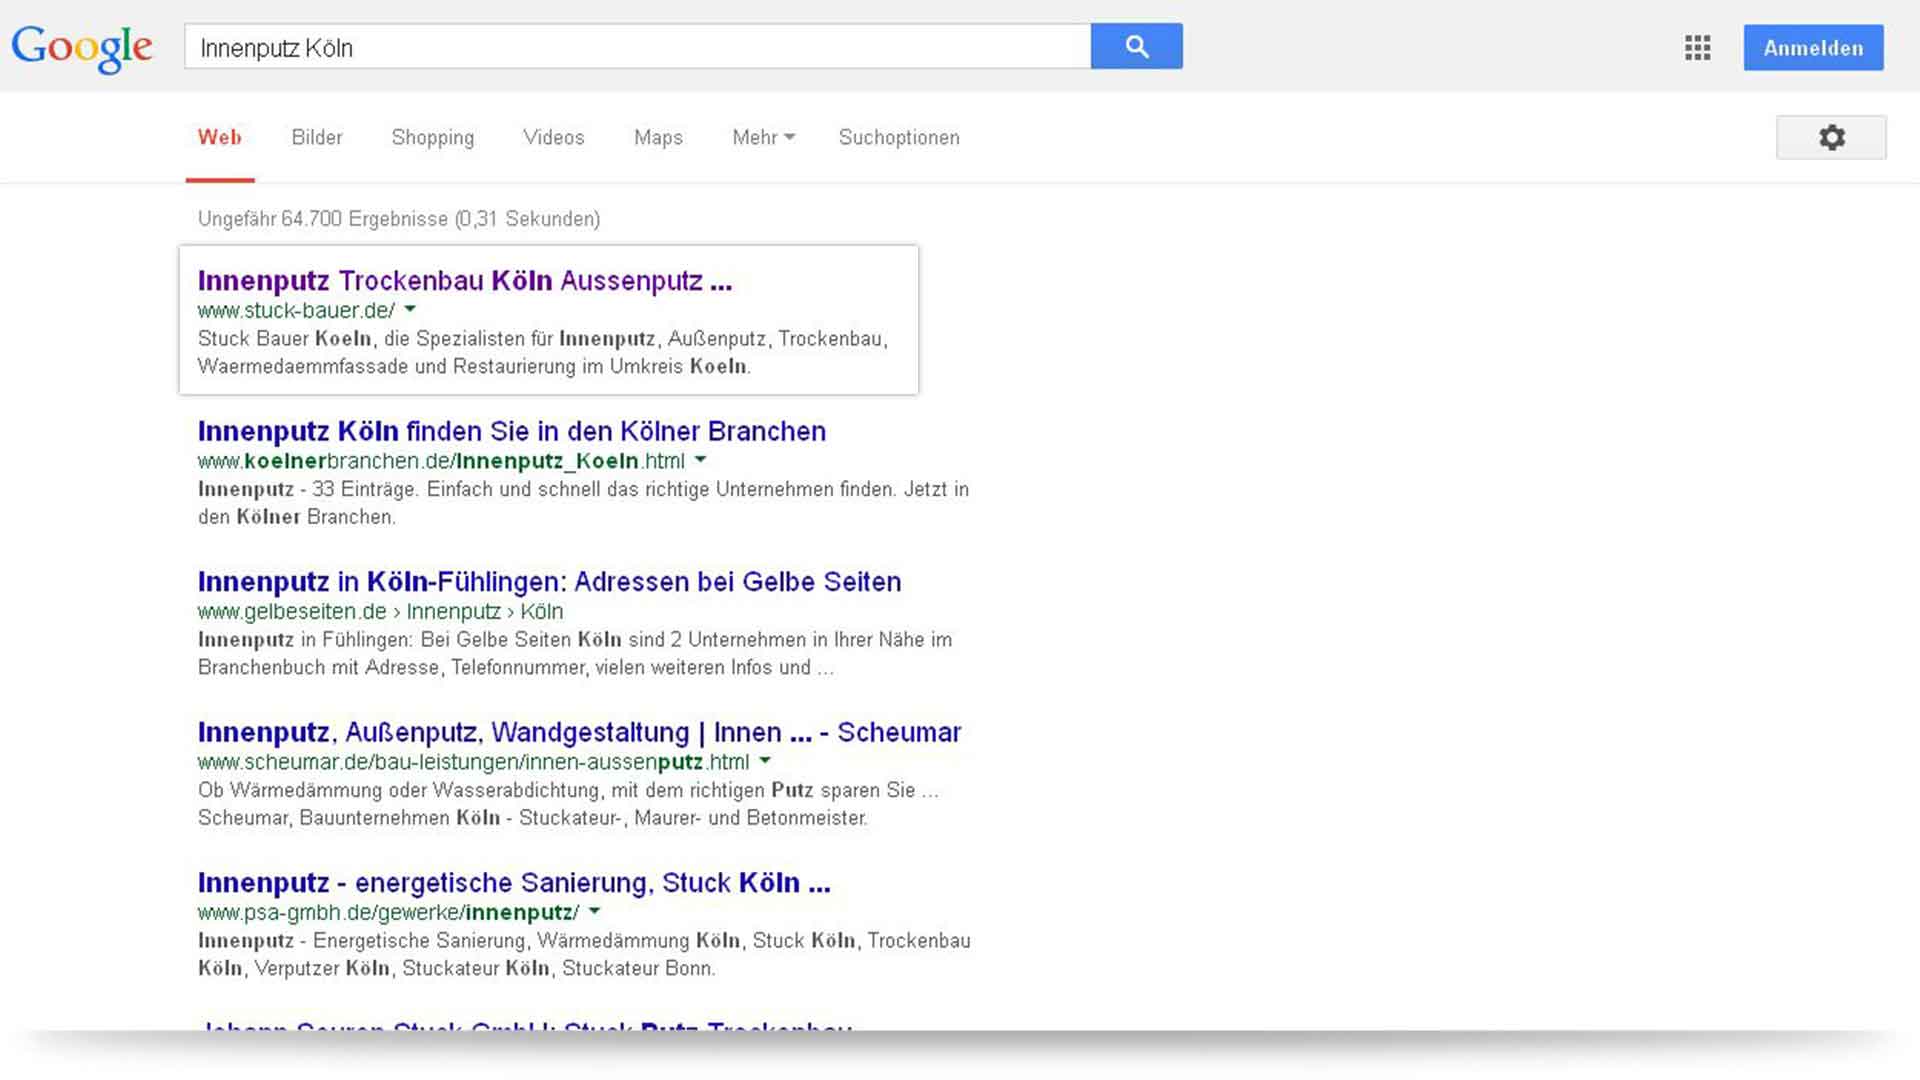
Task: Expand arrow next to www.stuck-bauer.de/
Action: pyautogui.click(x=410, y=310)
